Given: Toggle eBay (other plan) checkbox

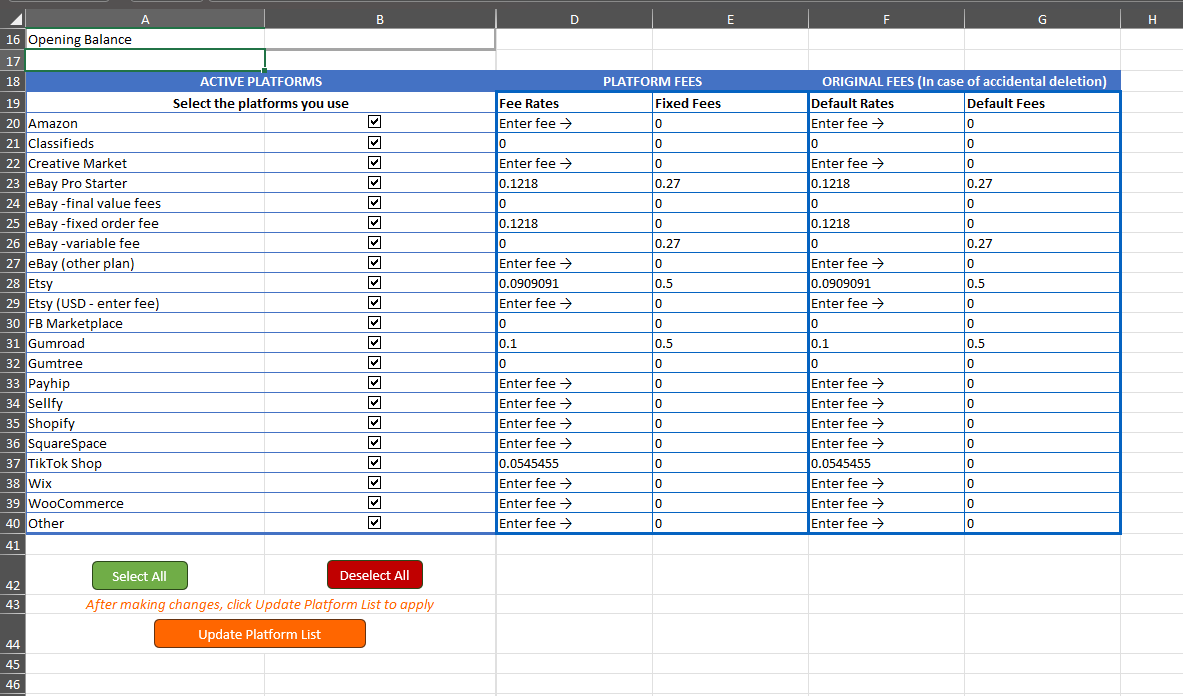Looking at the screenshot, I should pos(374,262).
